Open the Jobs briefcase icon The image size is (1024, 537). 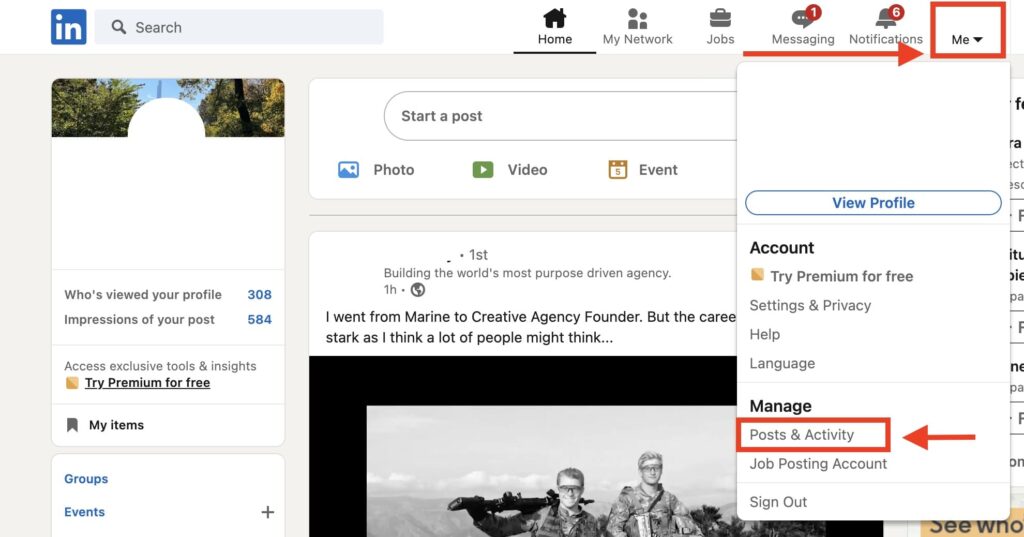(x=720, y=19)
